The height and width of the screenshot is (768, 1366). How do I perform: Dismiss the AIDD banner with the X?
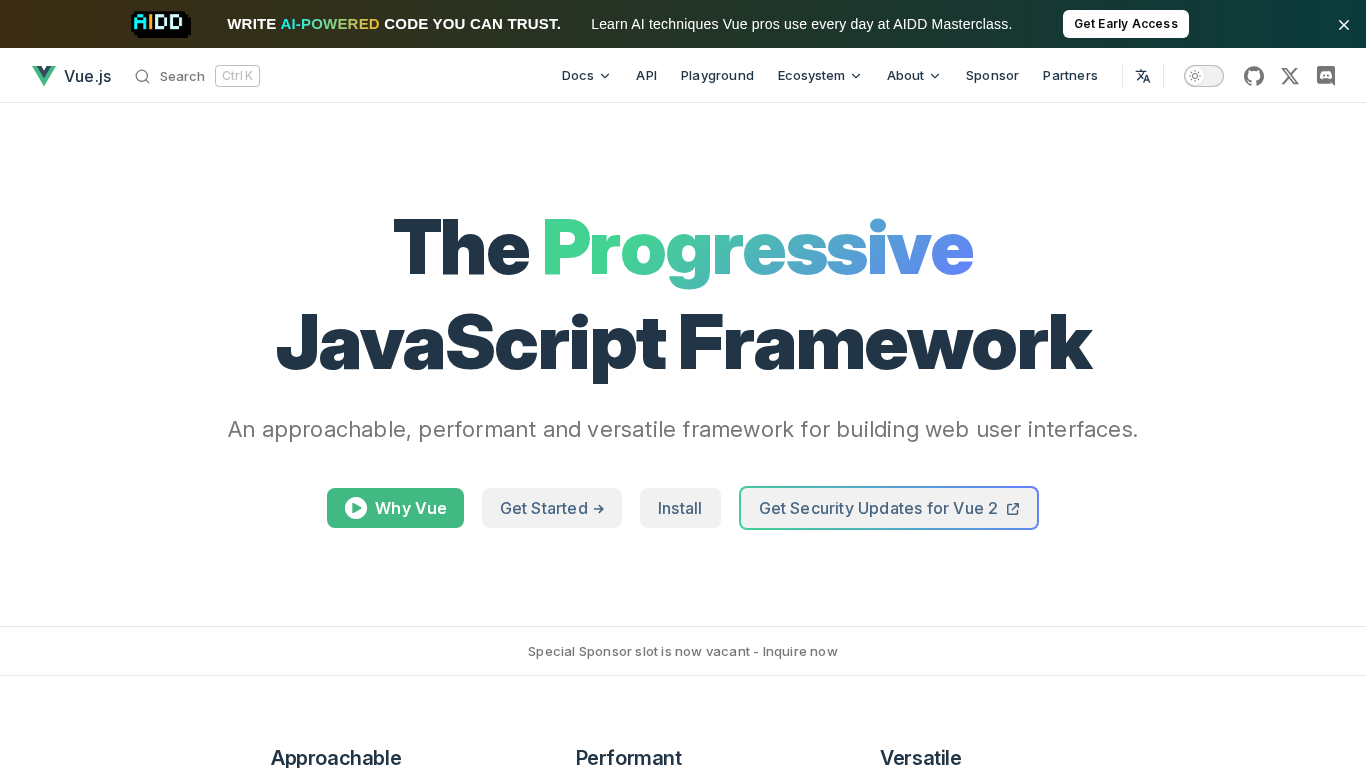(x=1344, y=25)
